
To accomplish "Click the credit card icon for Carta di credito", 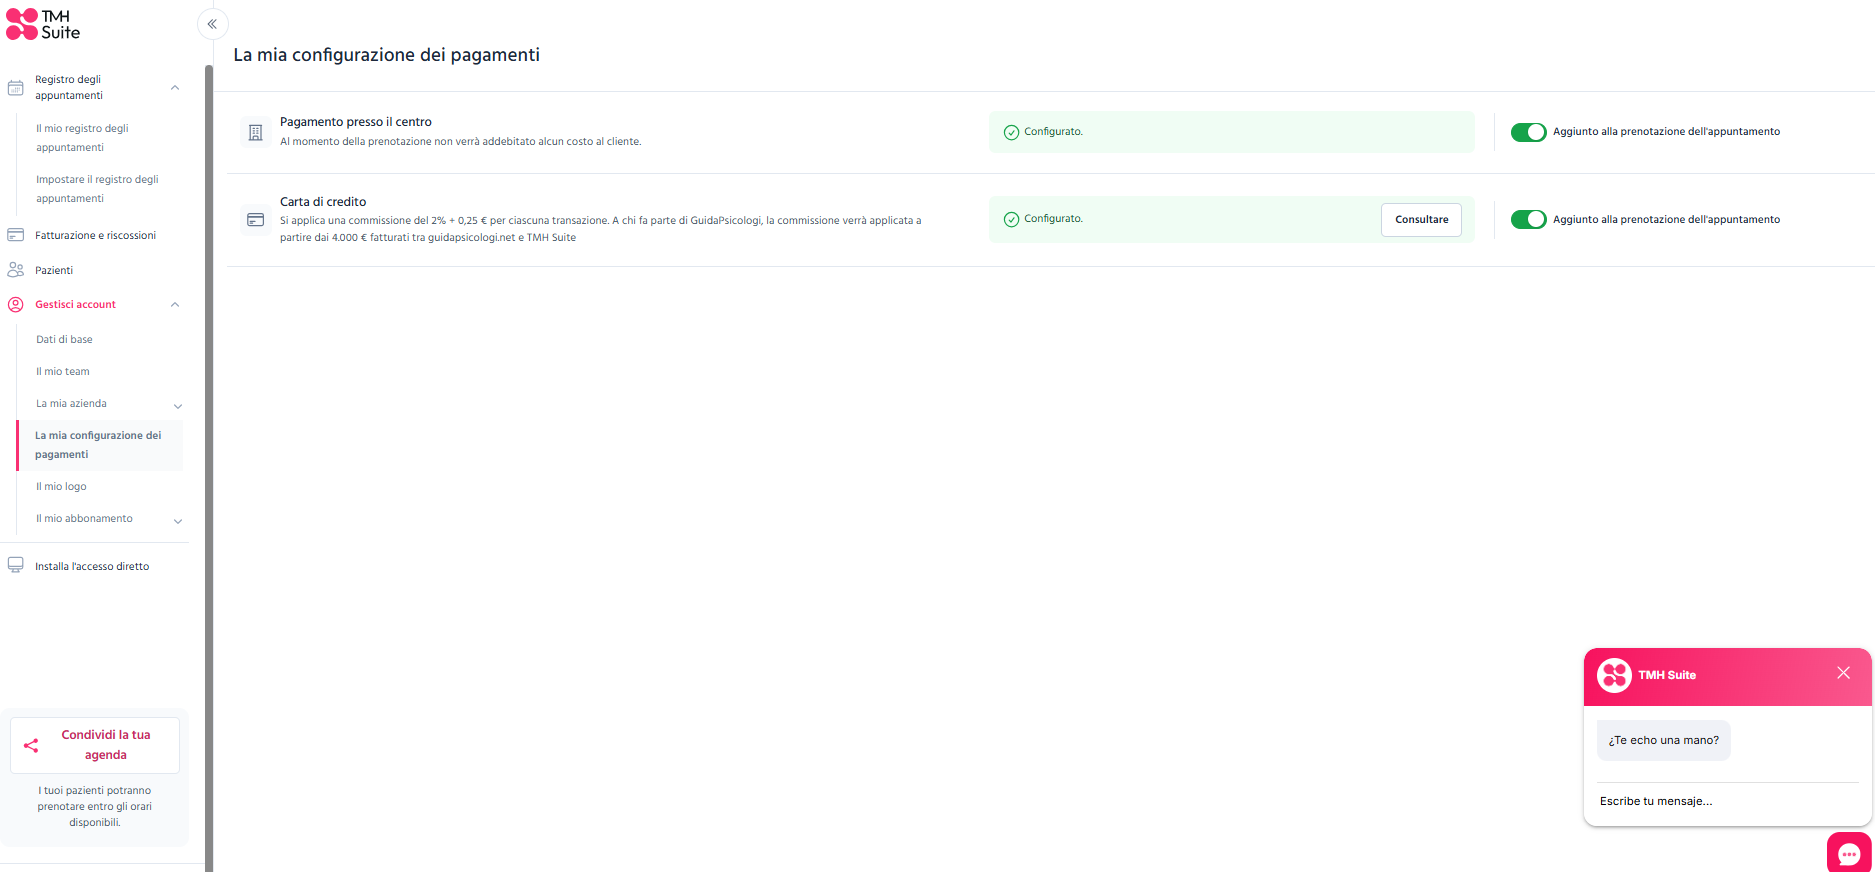I will pyautogui.click(x=256, y=220).
